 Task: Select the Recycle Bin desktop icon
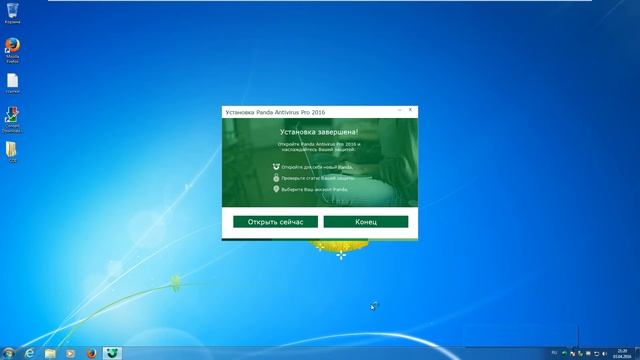pos(12,13)
